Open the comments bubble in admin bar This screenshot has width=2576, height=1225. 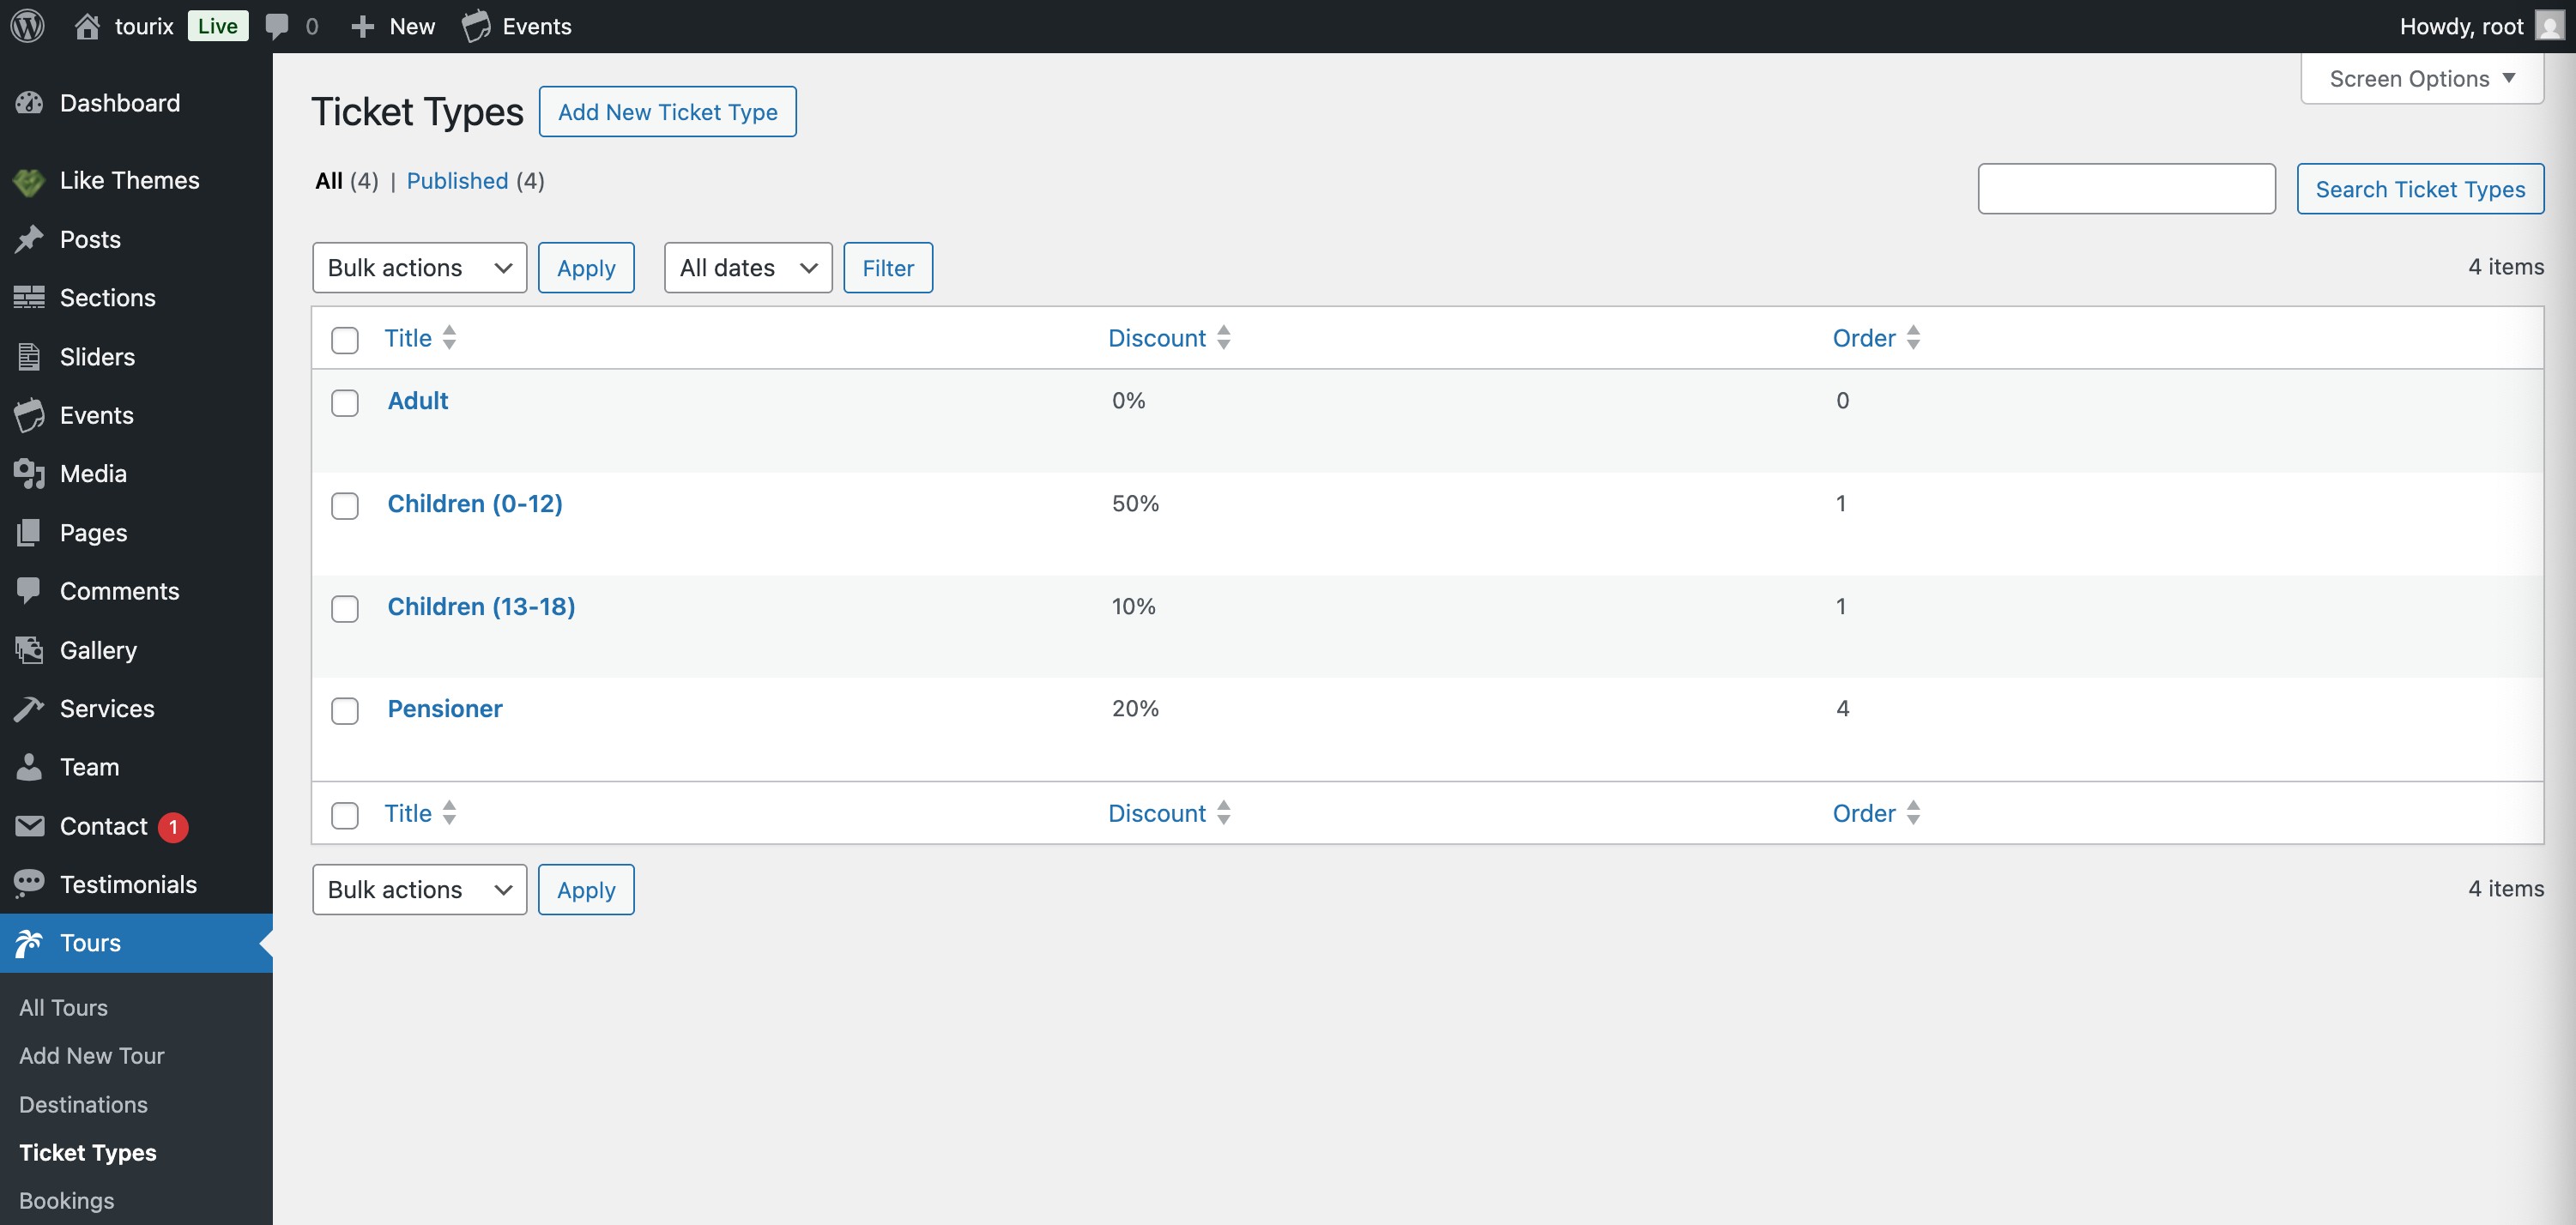coord(277,26)
